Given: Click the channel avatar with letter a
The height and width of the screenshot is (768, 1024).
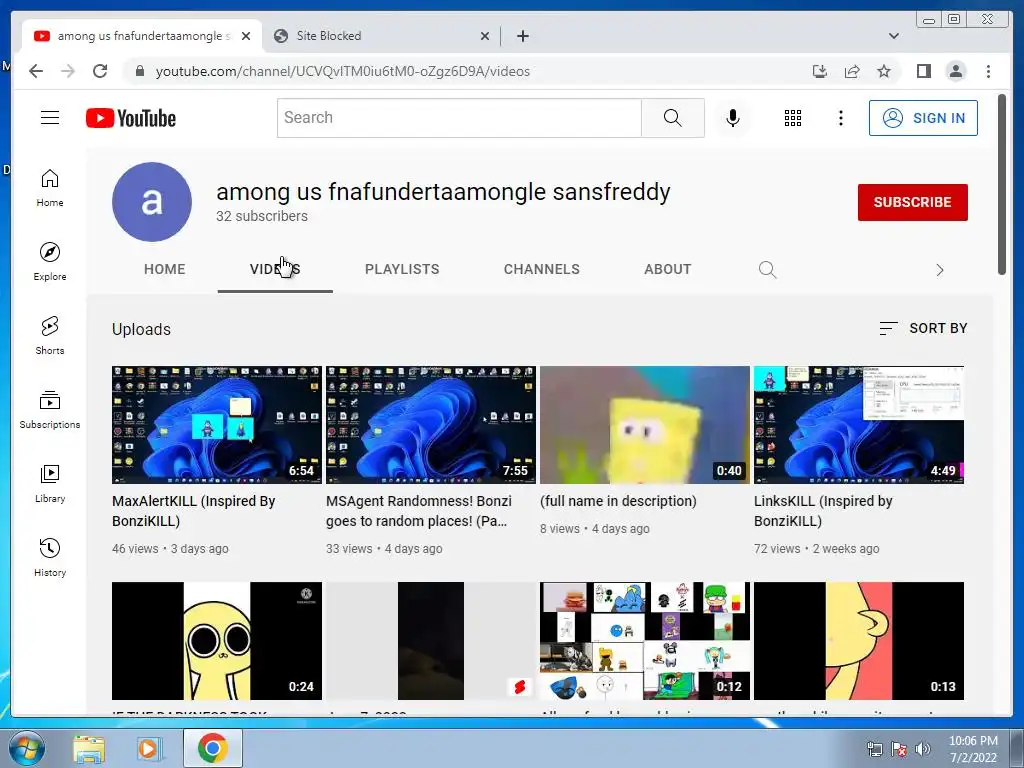Looking at the screenshot, I should pos(152,202).
